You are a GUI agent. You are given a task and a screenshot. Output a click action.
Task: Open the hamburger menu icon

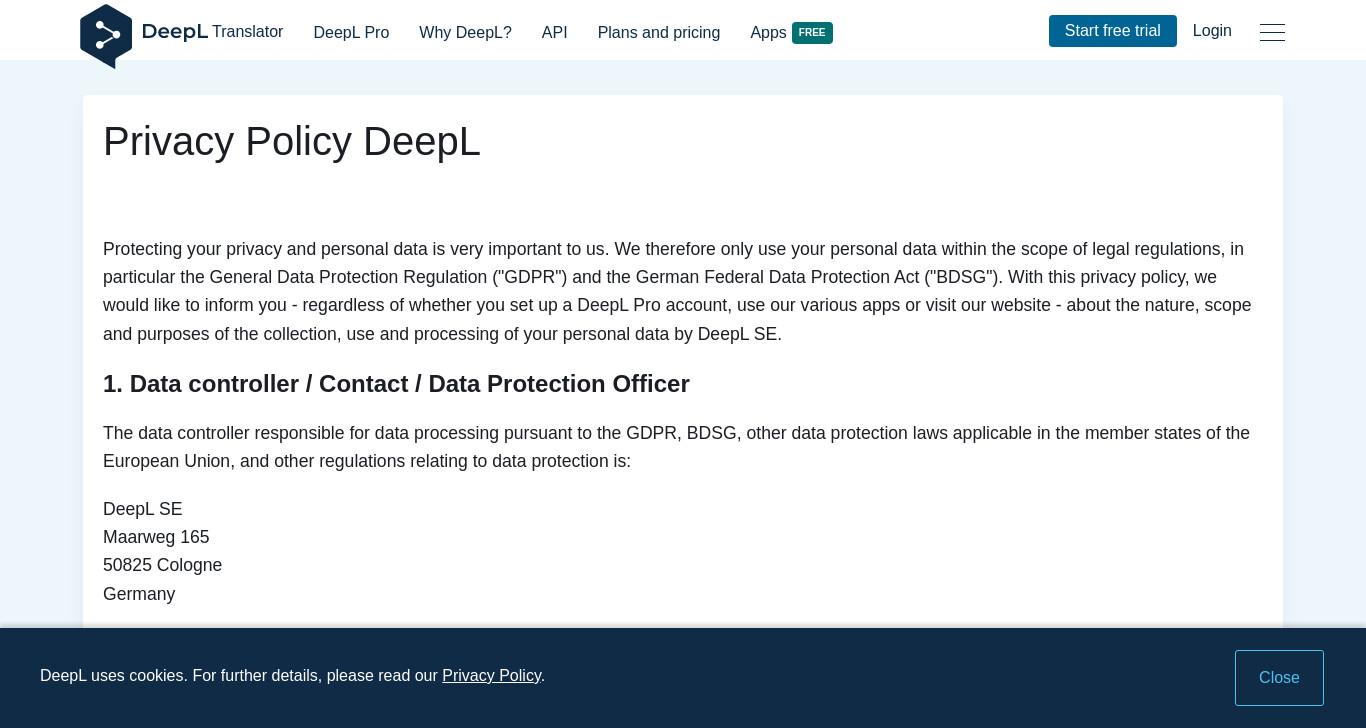pos(1272,32)
